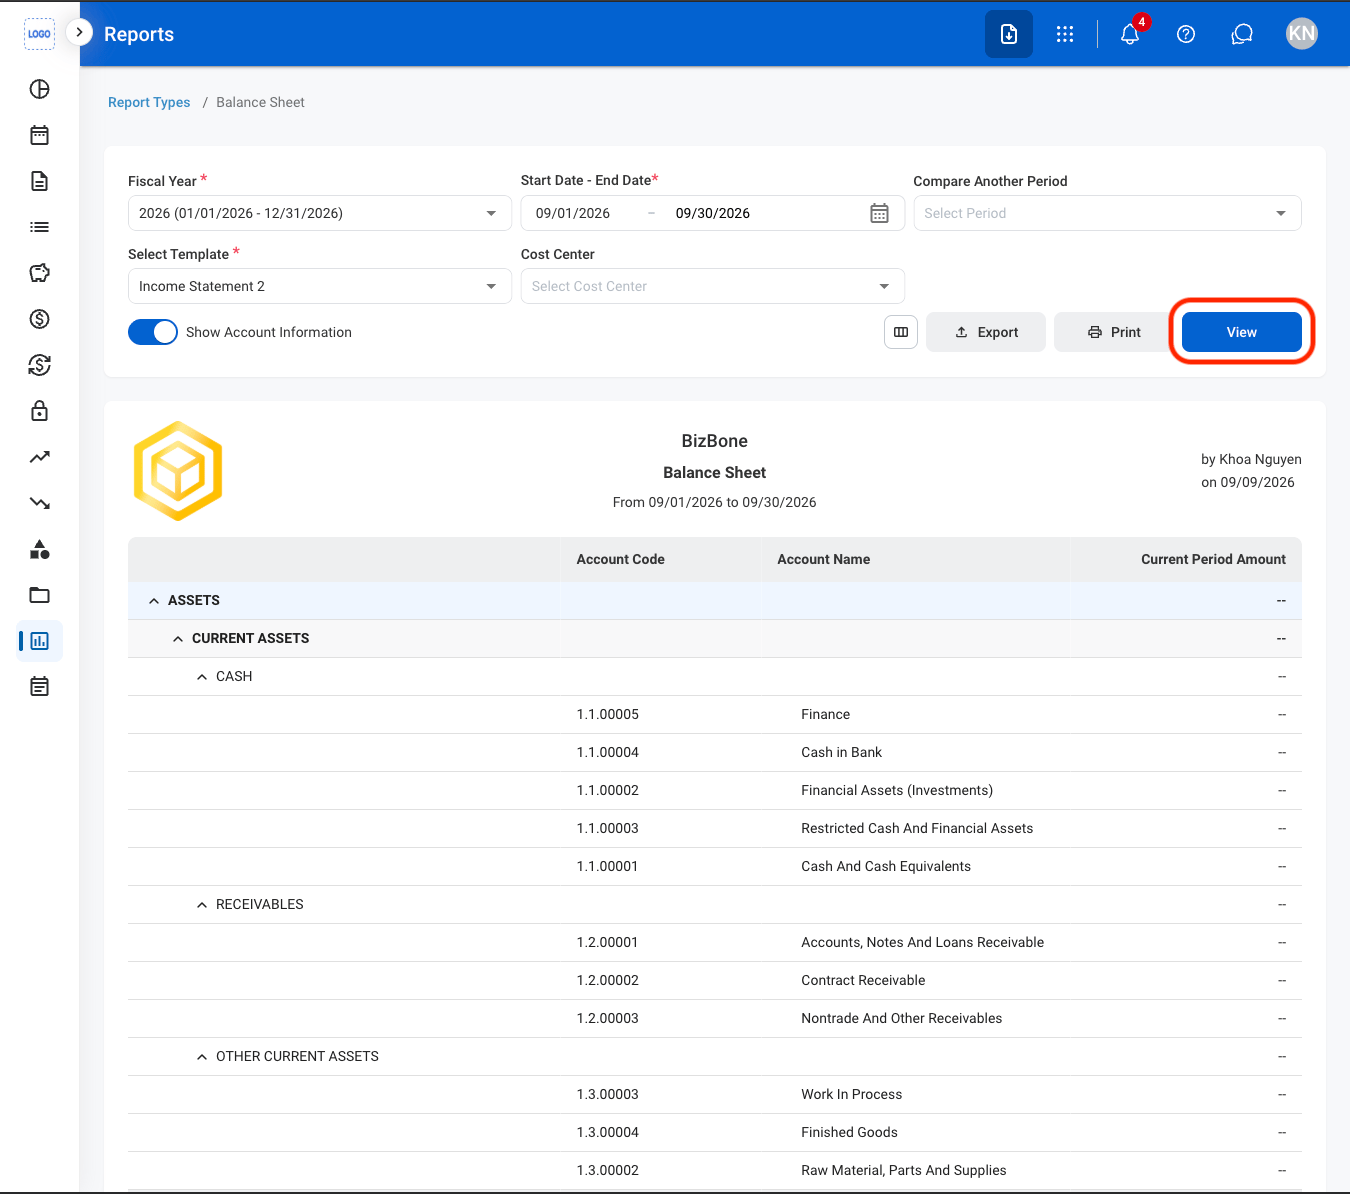1350x1194 pixels.
Task: Open the folder sidebar icon
Action: tap(39, 595)
